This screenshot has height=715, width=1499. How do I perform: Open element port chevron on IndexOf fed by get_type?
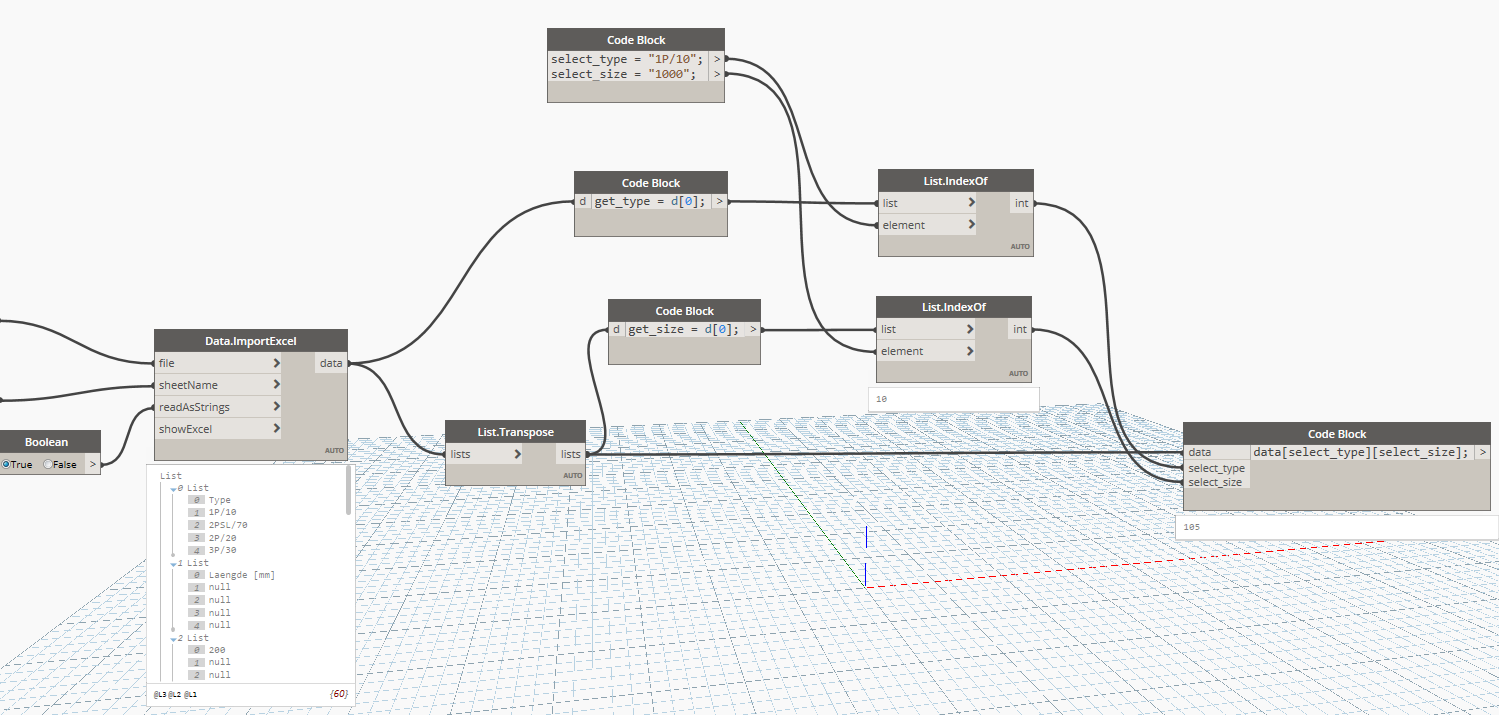coord(972,225)
